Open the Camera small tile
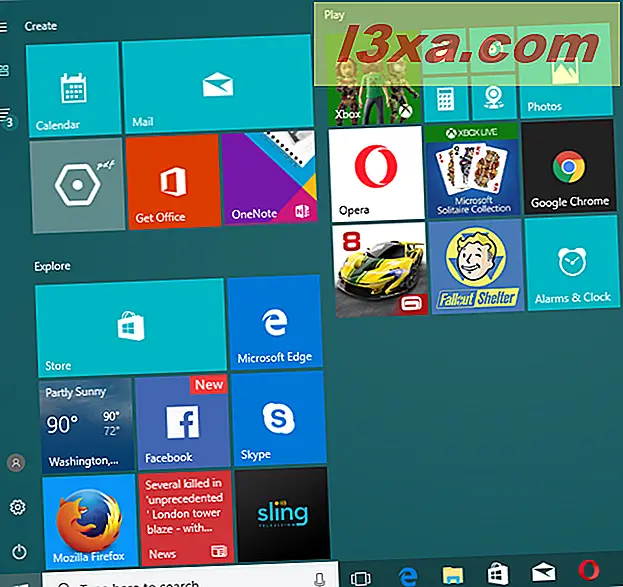The height and width of the screenshot is (587, 623). pos(493,98)
